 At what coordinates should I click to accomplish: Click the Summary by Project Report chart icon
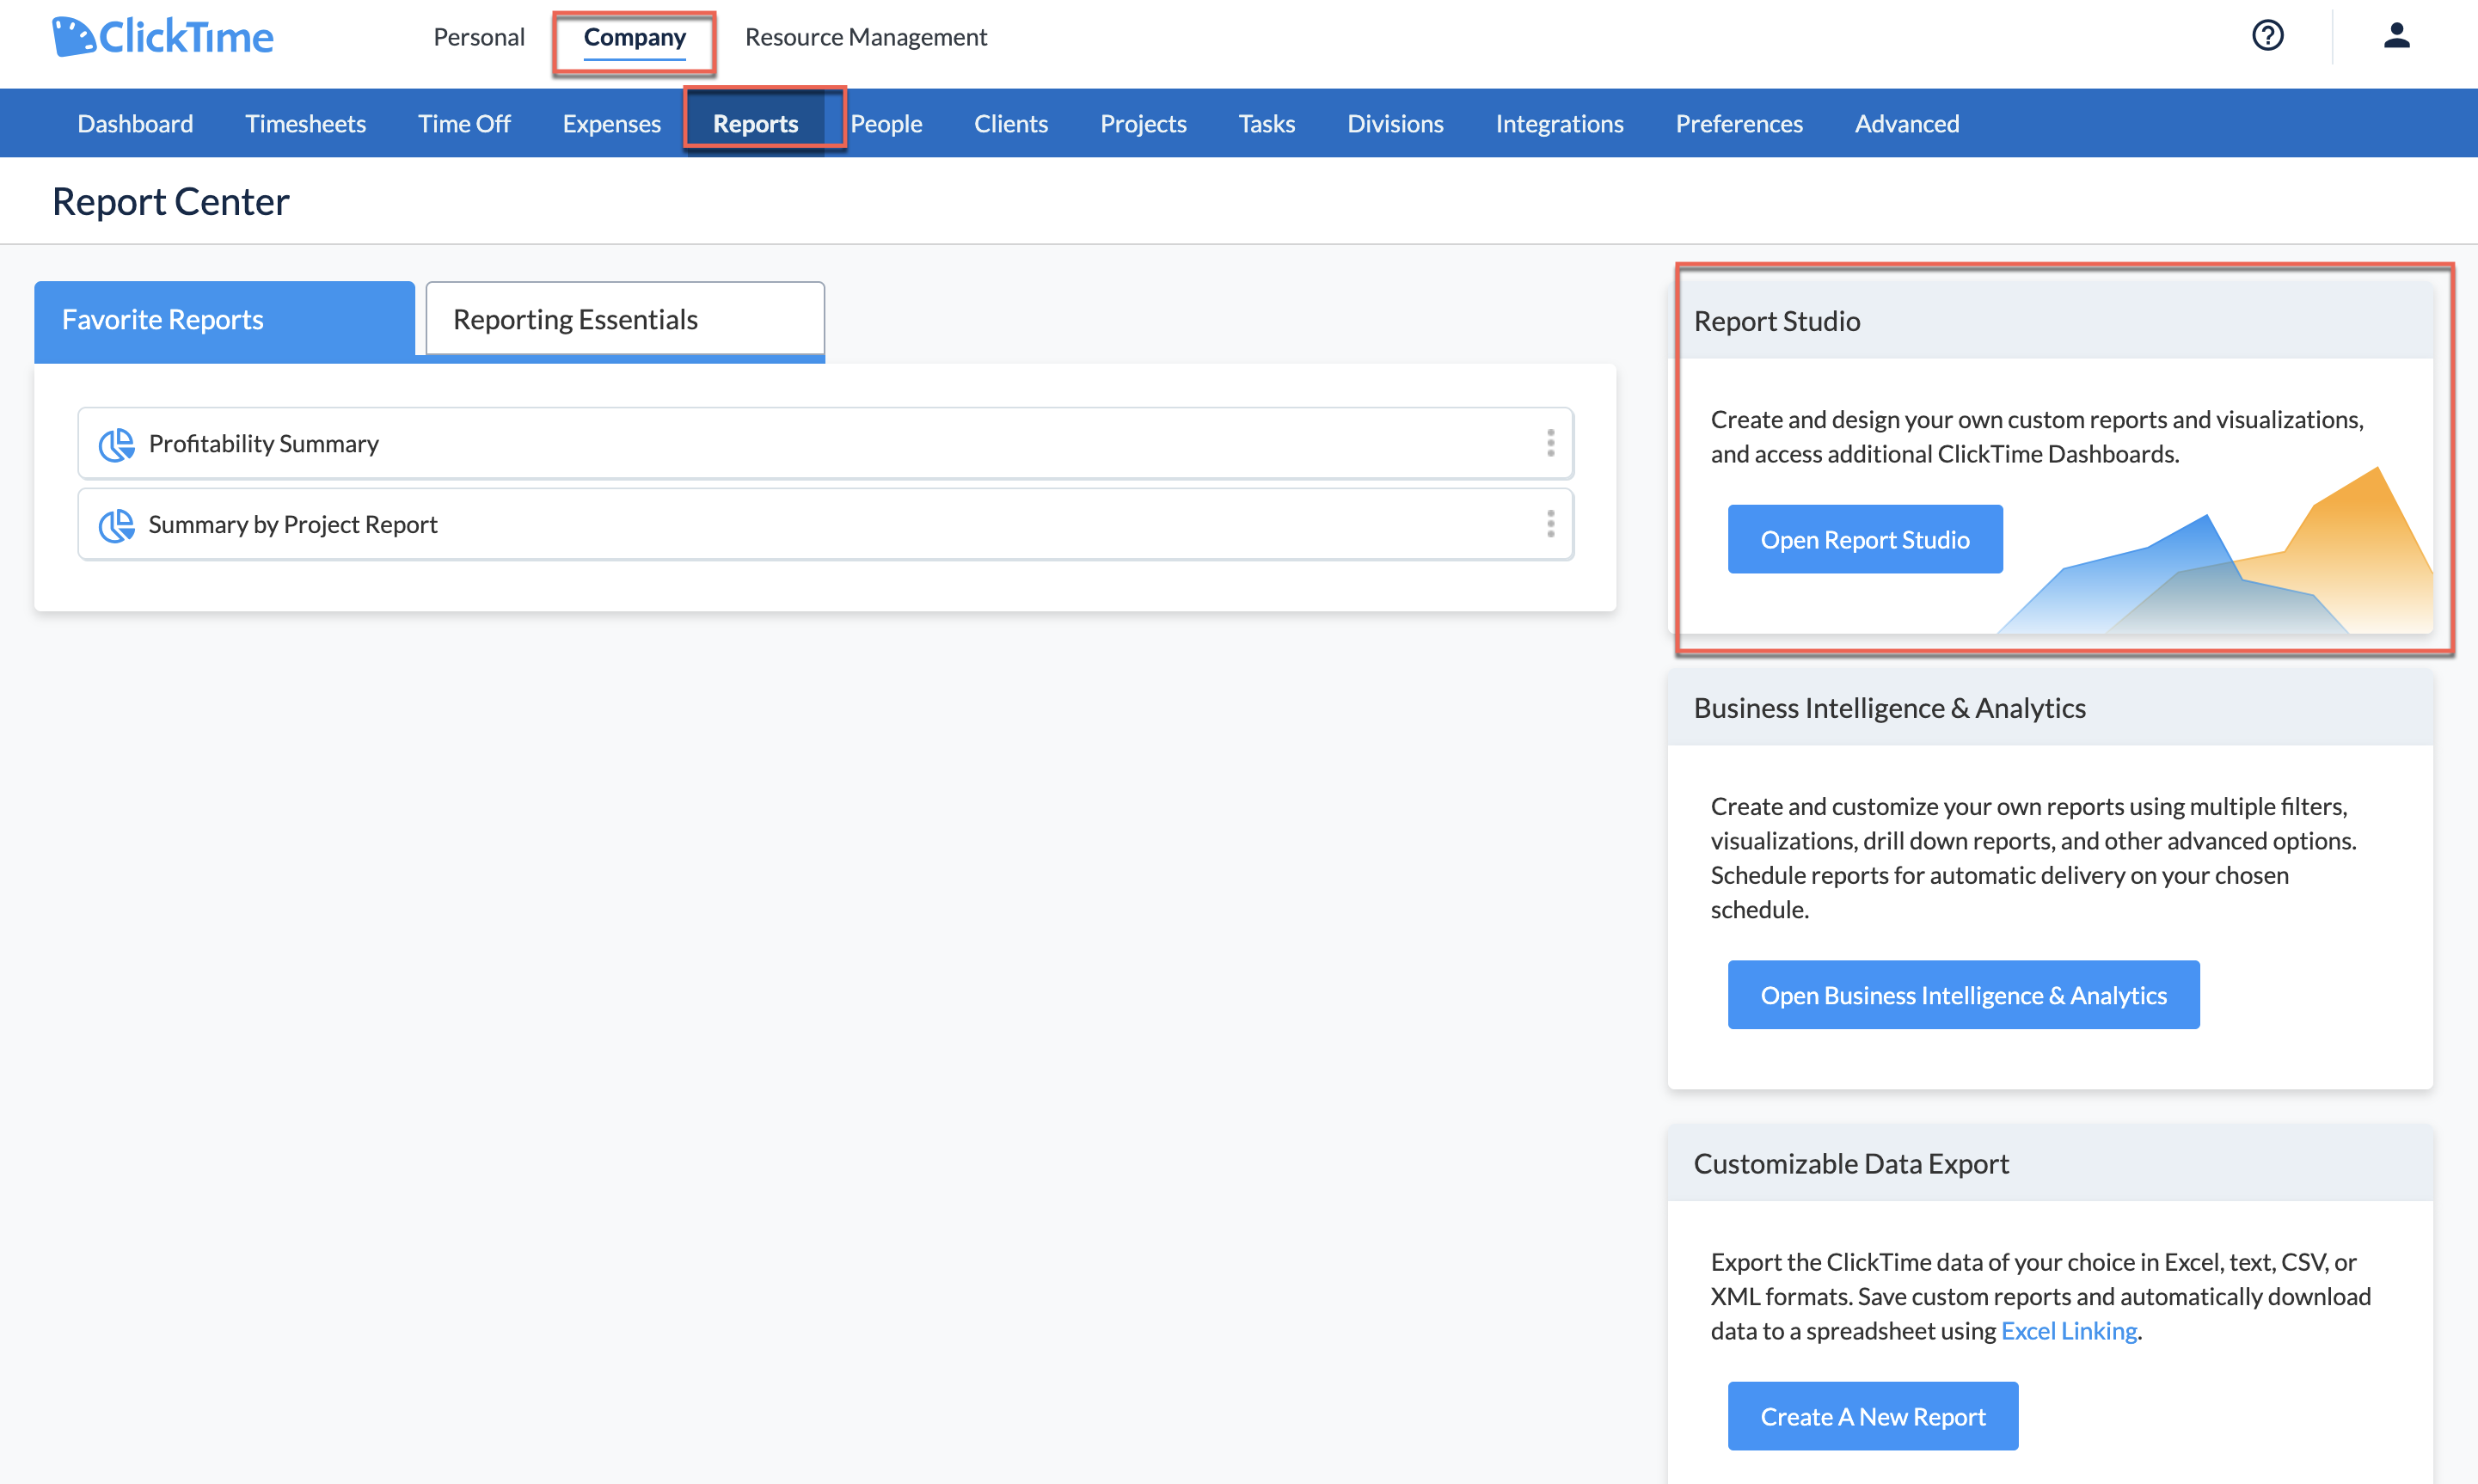[116, 525]
